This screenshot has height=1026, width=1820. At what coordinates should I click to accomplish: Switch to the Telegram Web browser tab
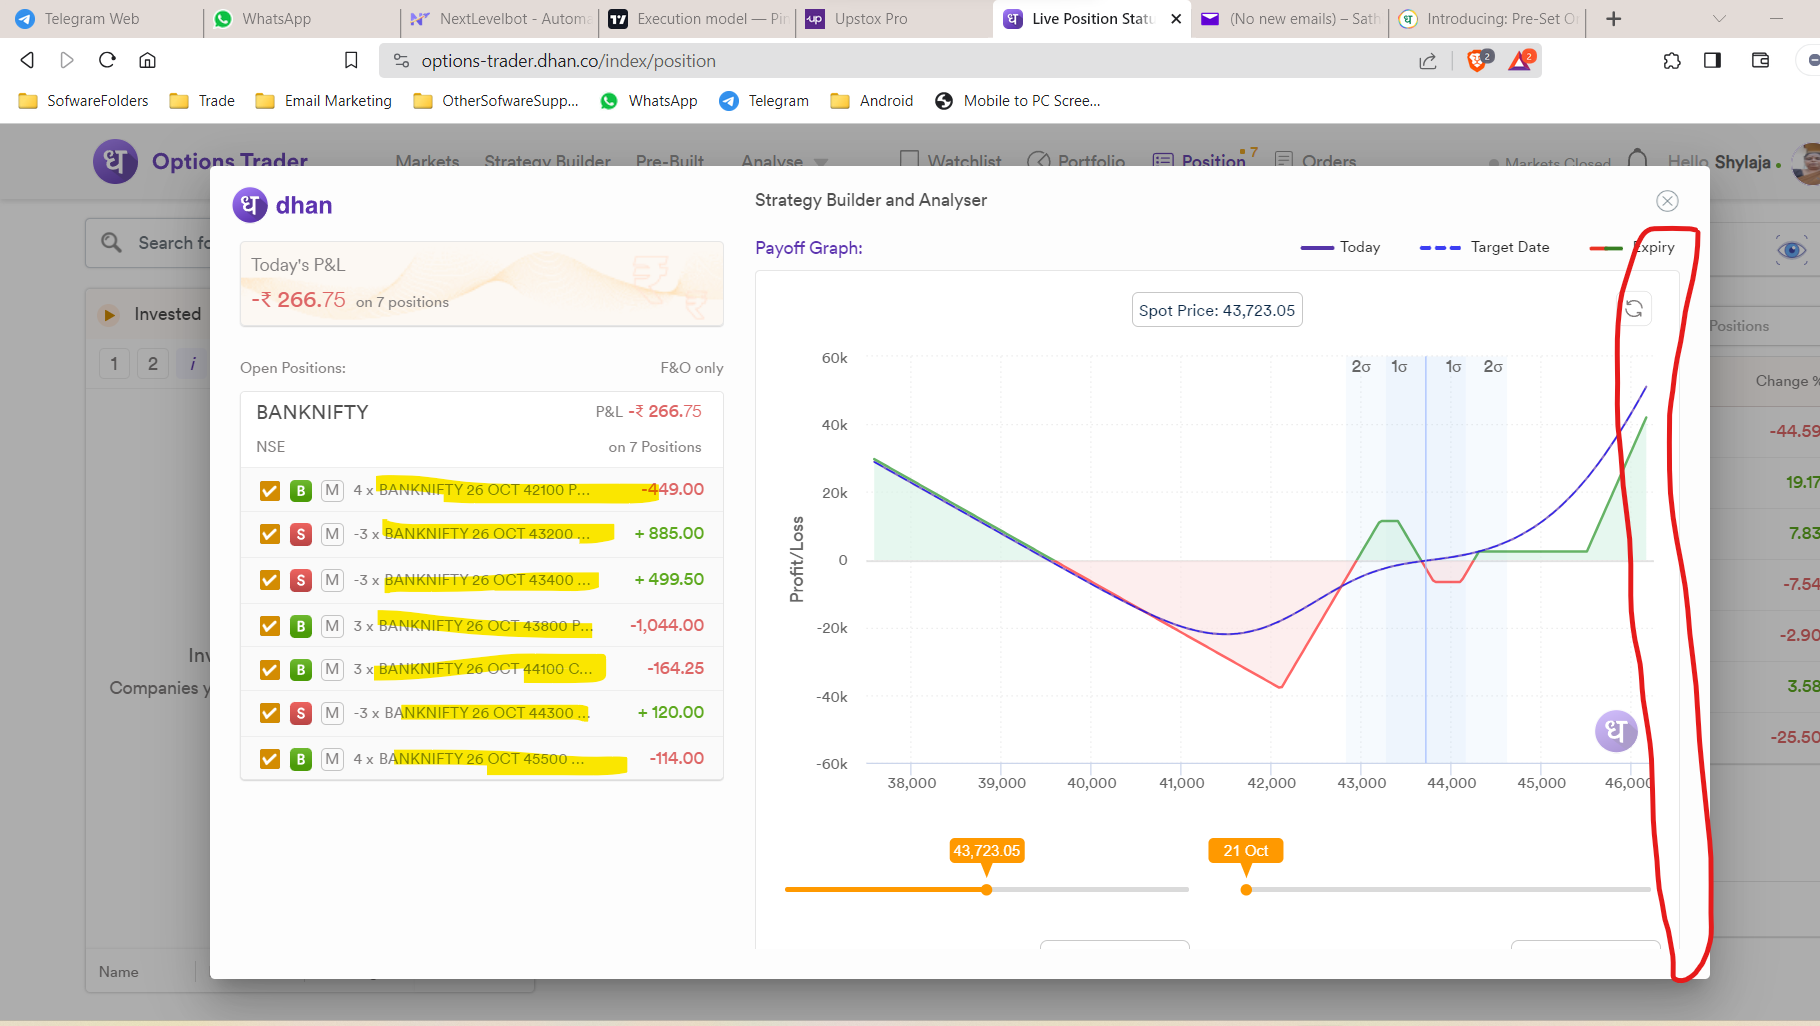point(92,19)
